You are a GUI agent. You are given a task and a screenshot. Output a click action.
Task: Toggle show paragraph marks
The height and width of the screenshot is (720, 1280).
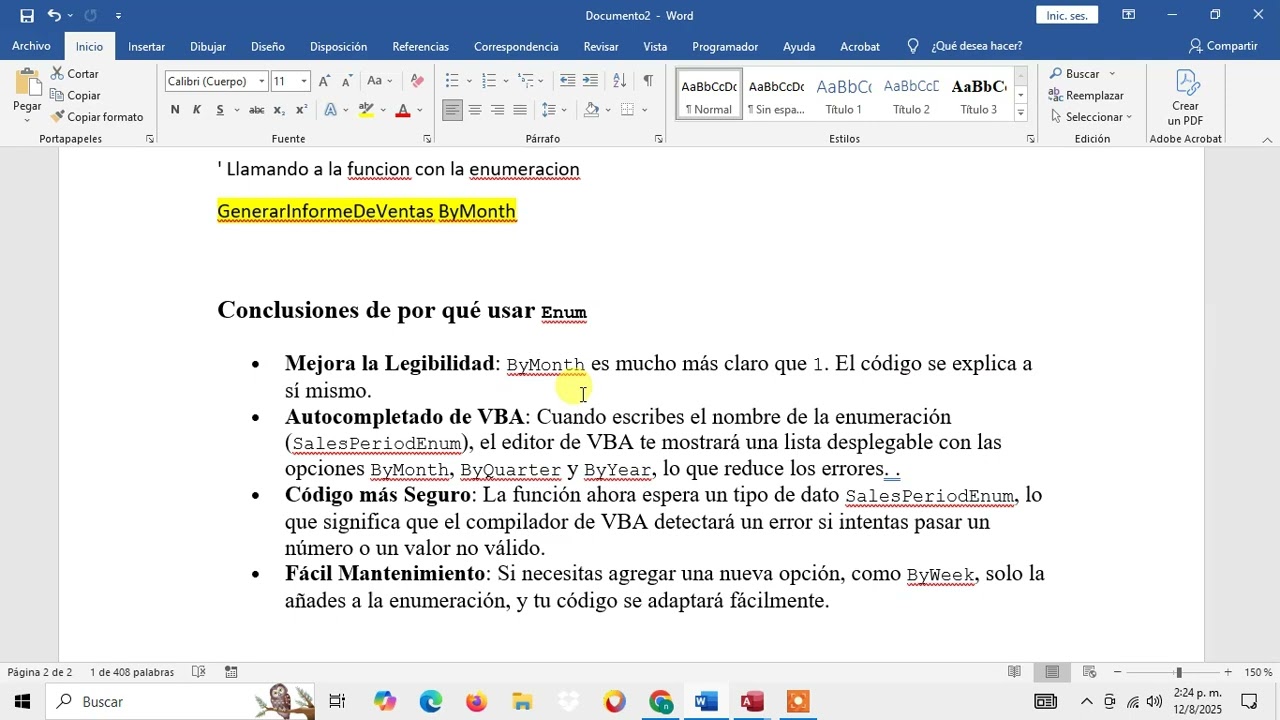click(648, 81)
